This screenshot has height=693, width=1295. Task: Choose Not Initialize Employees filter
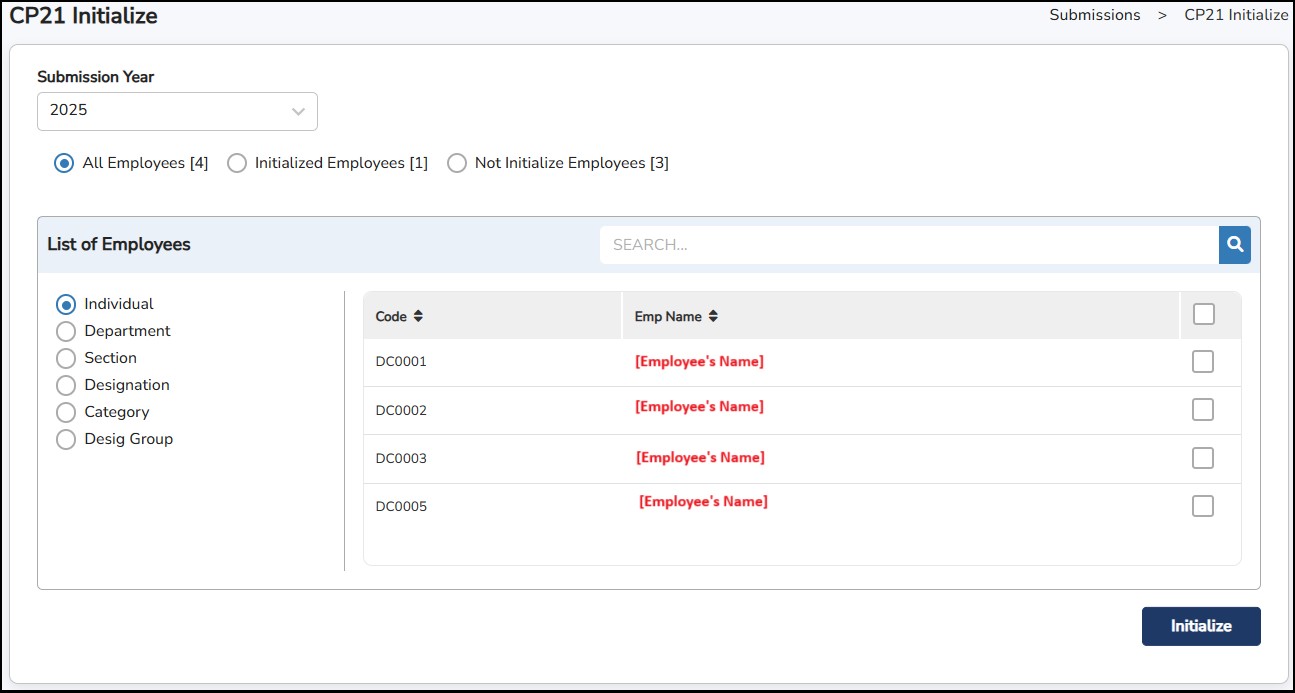pos(457,163)
